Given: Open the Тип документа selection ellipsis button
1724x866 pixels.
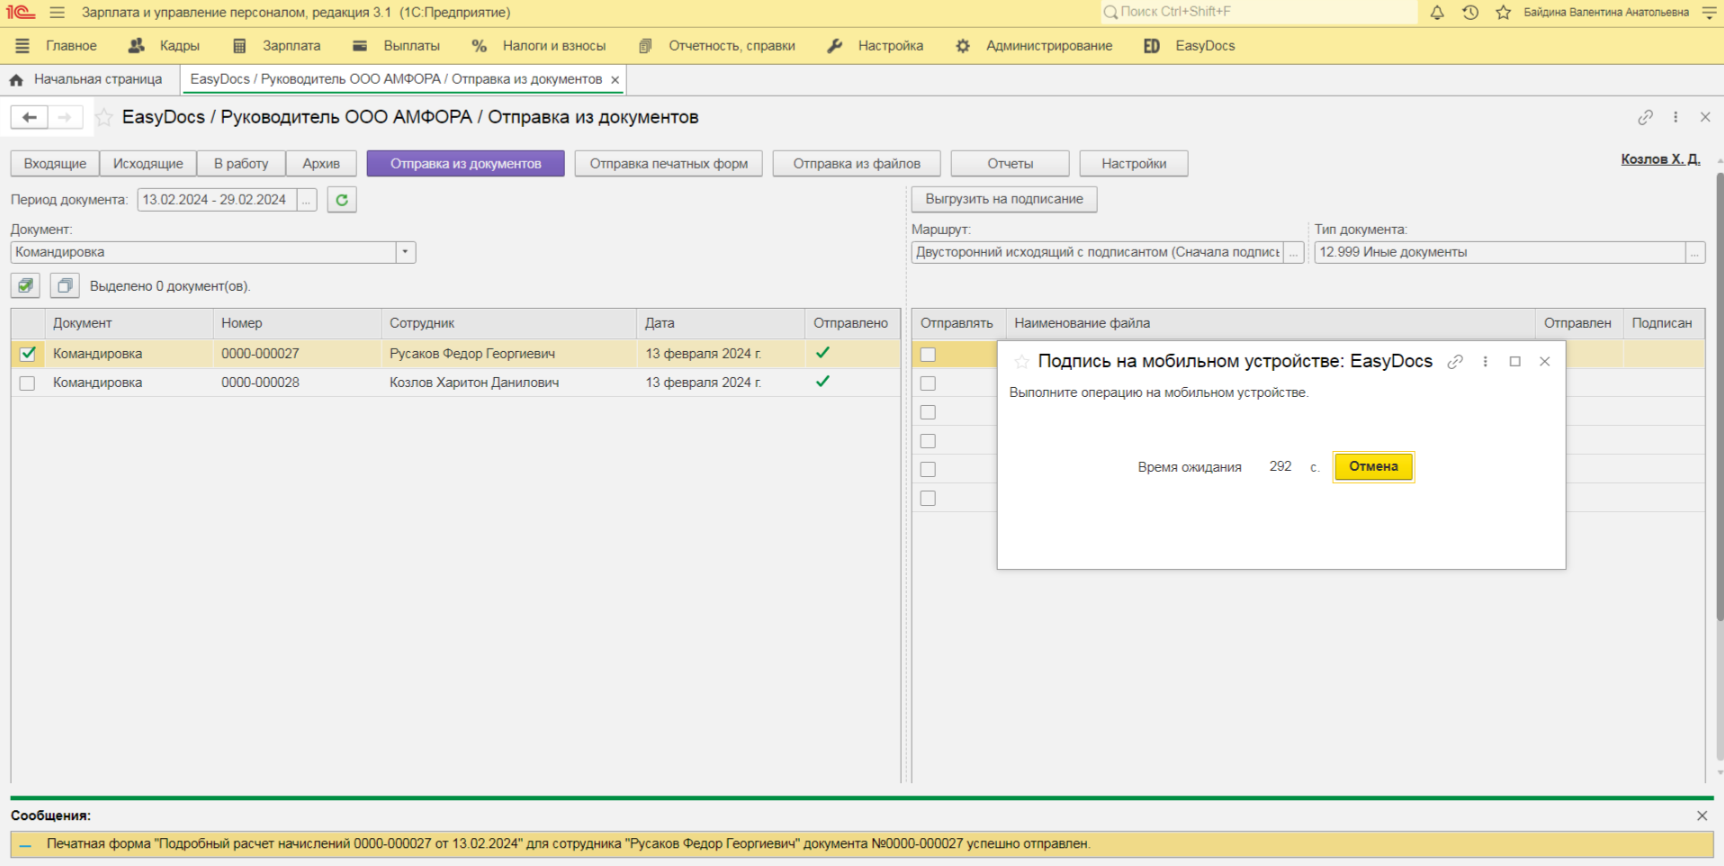Looking at the screenshot, I should tap(1695, 252).
